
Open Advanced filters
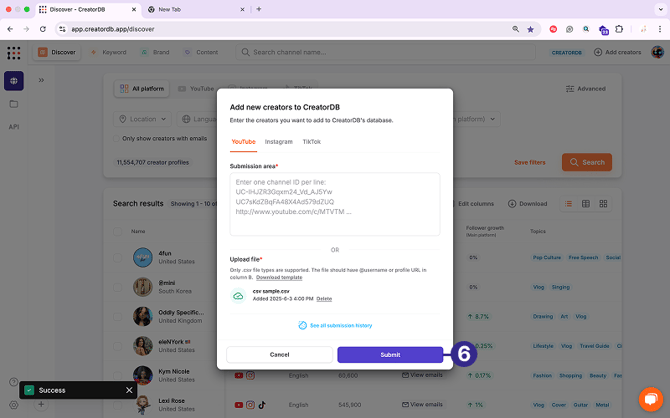[x=585, y=88]
